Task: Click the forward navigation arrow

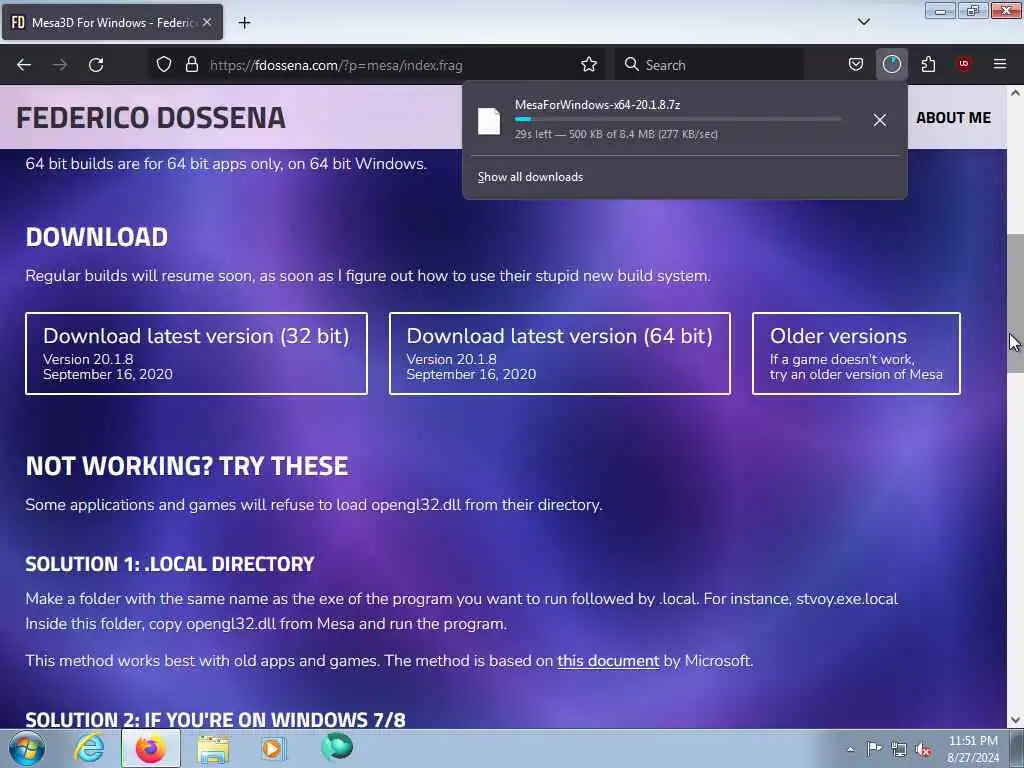Action: click(x=60, y=65)
